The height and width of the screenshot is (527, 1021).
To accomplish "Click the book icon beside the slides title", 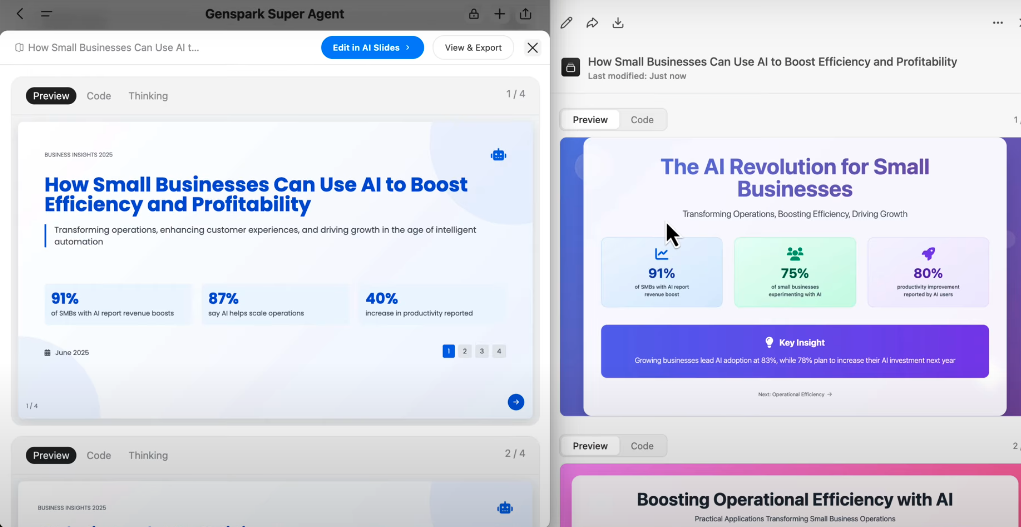I will [20, 48].
